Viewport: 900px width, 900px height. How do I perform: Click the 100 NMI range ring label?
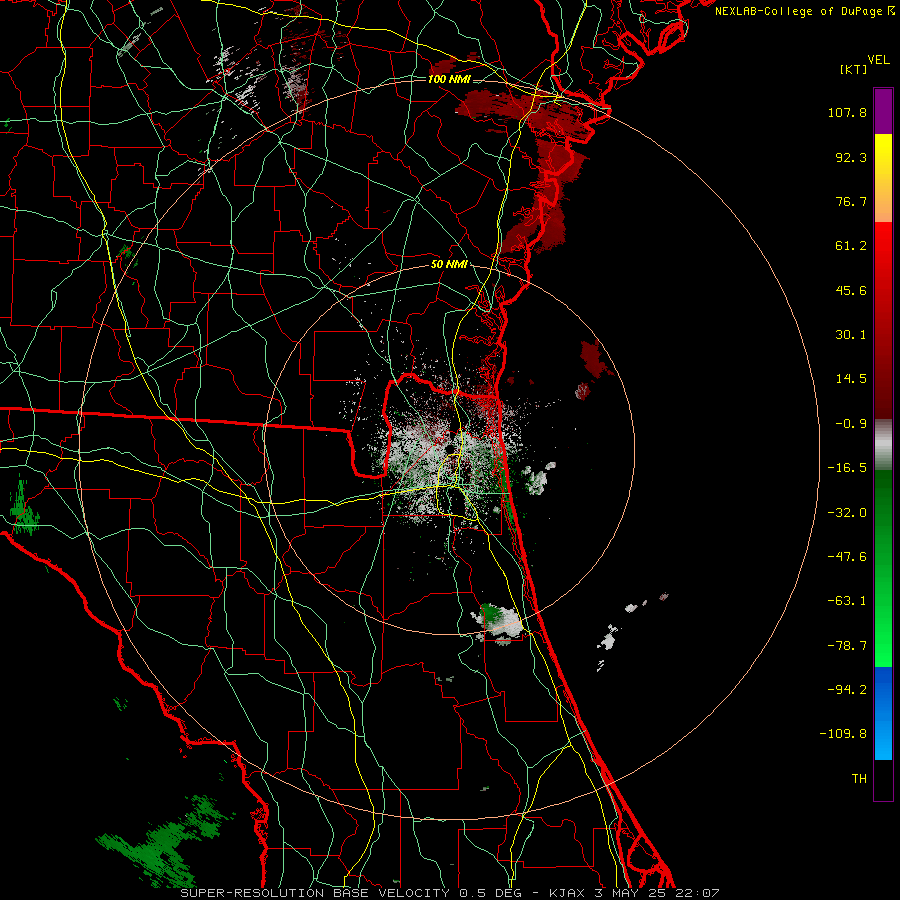point(449,79)
